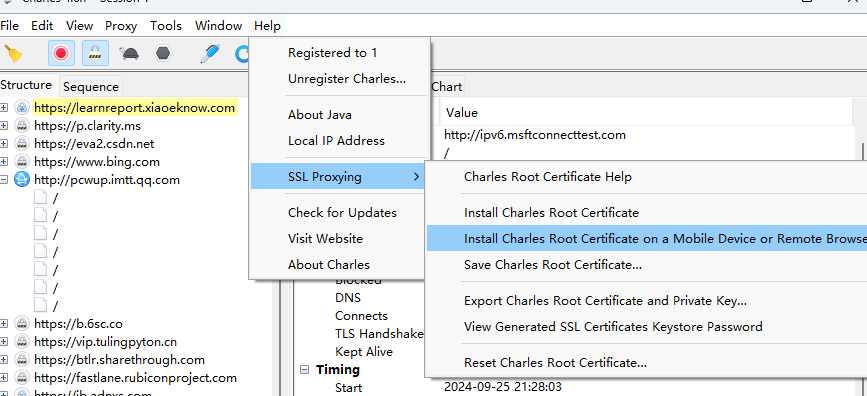
Task: Expand the btlr.sharethrough.com tree node
Action: point(4,359)
